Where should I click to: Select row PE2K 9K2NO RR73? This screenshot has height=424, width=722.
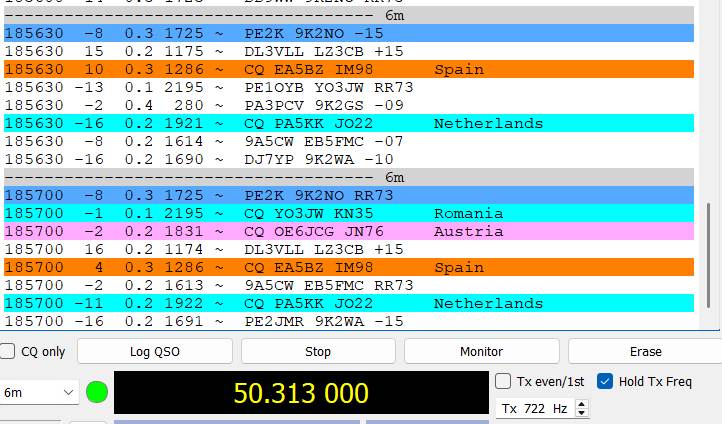coord(349,195)
